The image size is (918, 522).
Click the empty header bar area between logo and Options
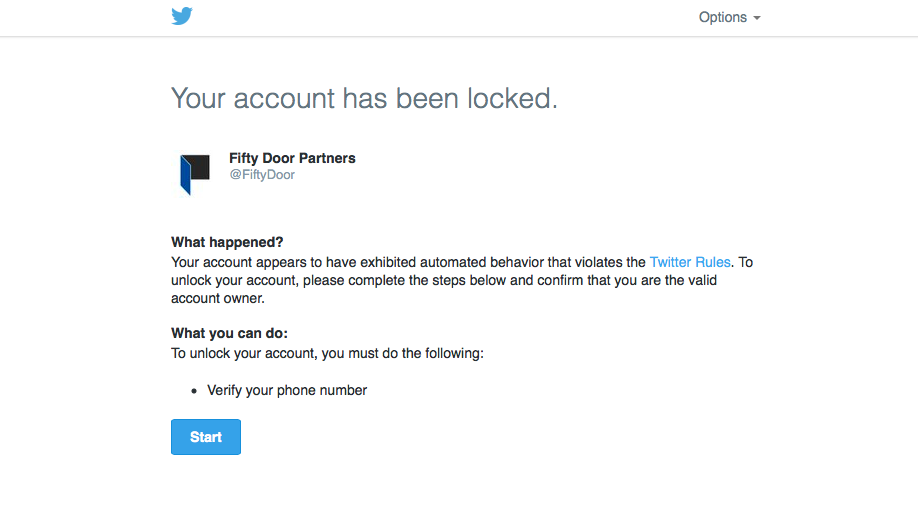tap(445, 18)
